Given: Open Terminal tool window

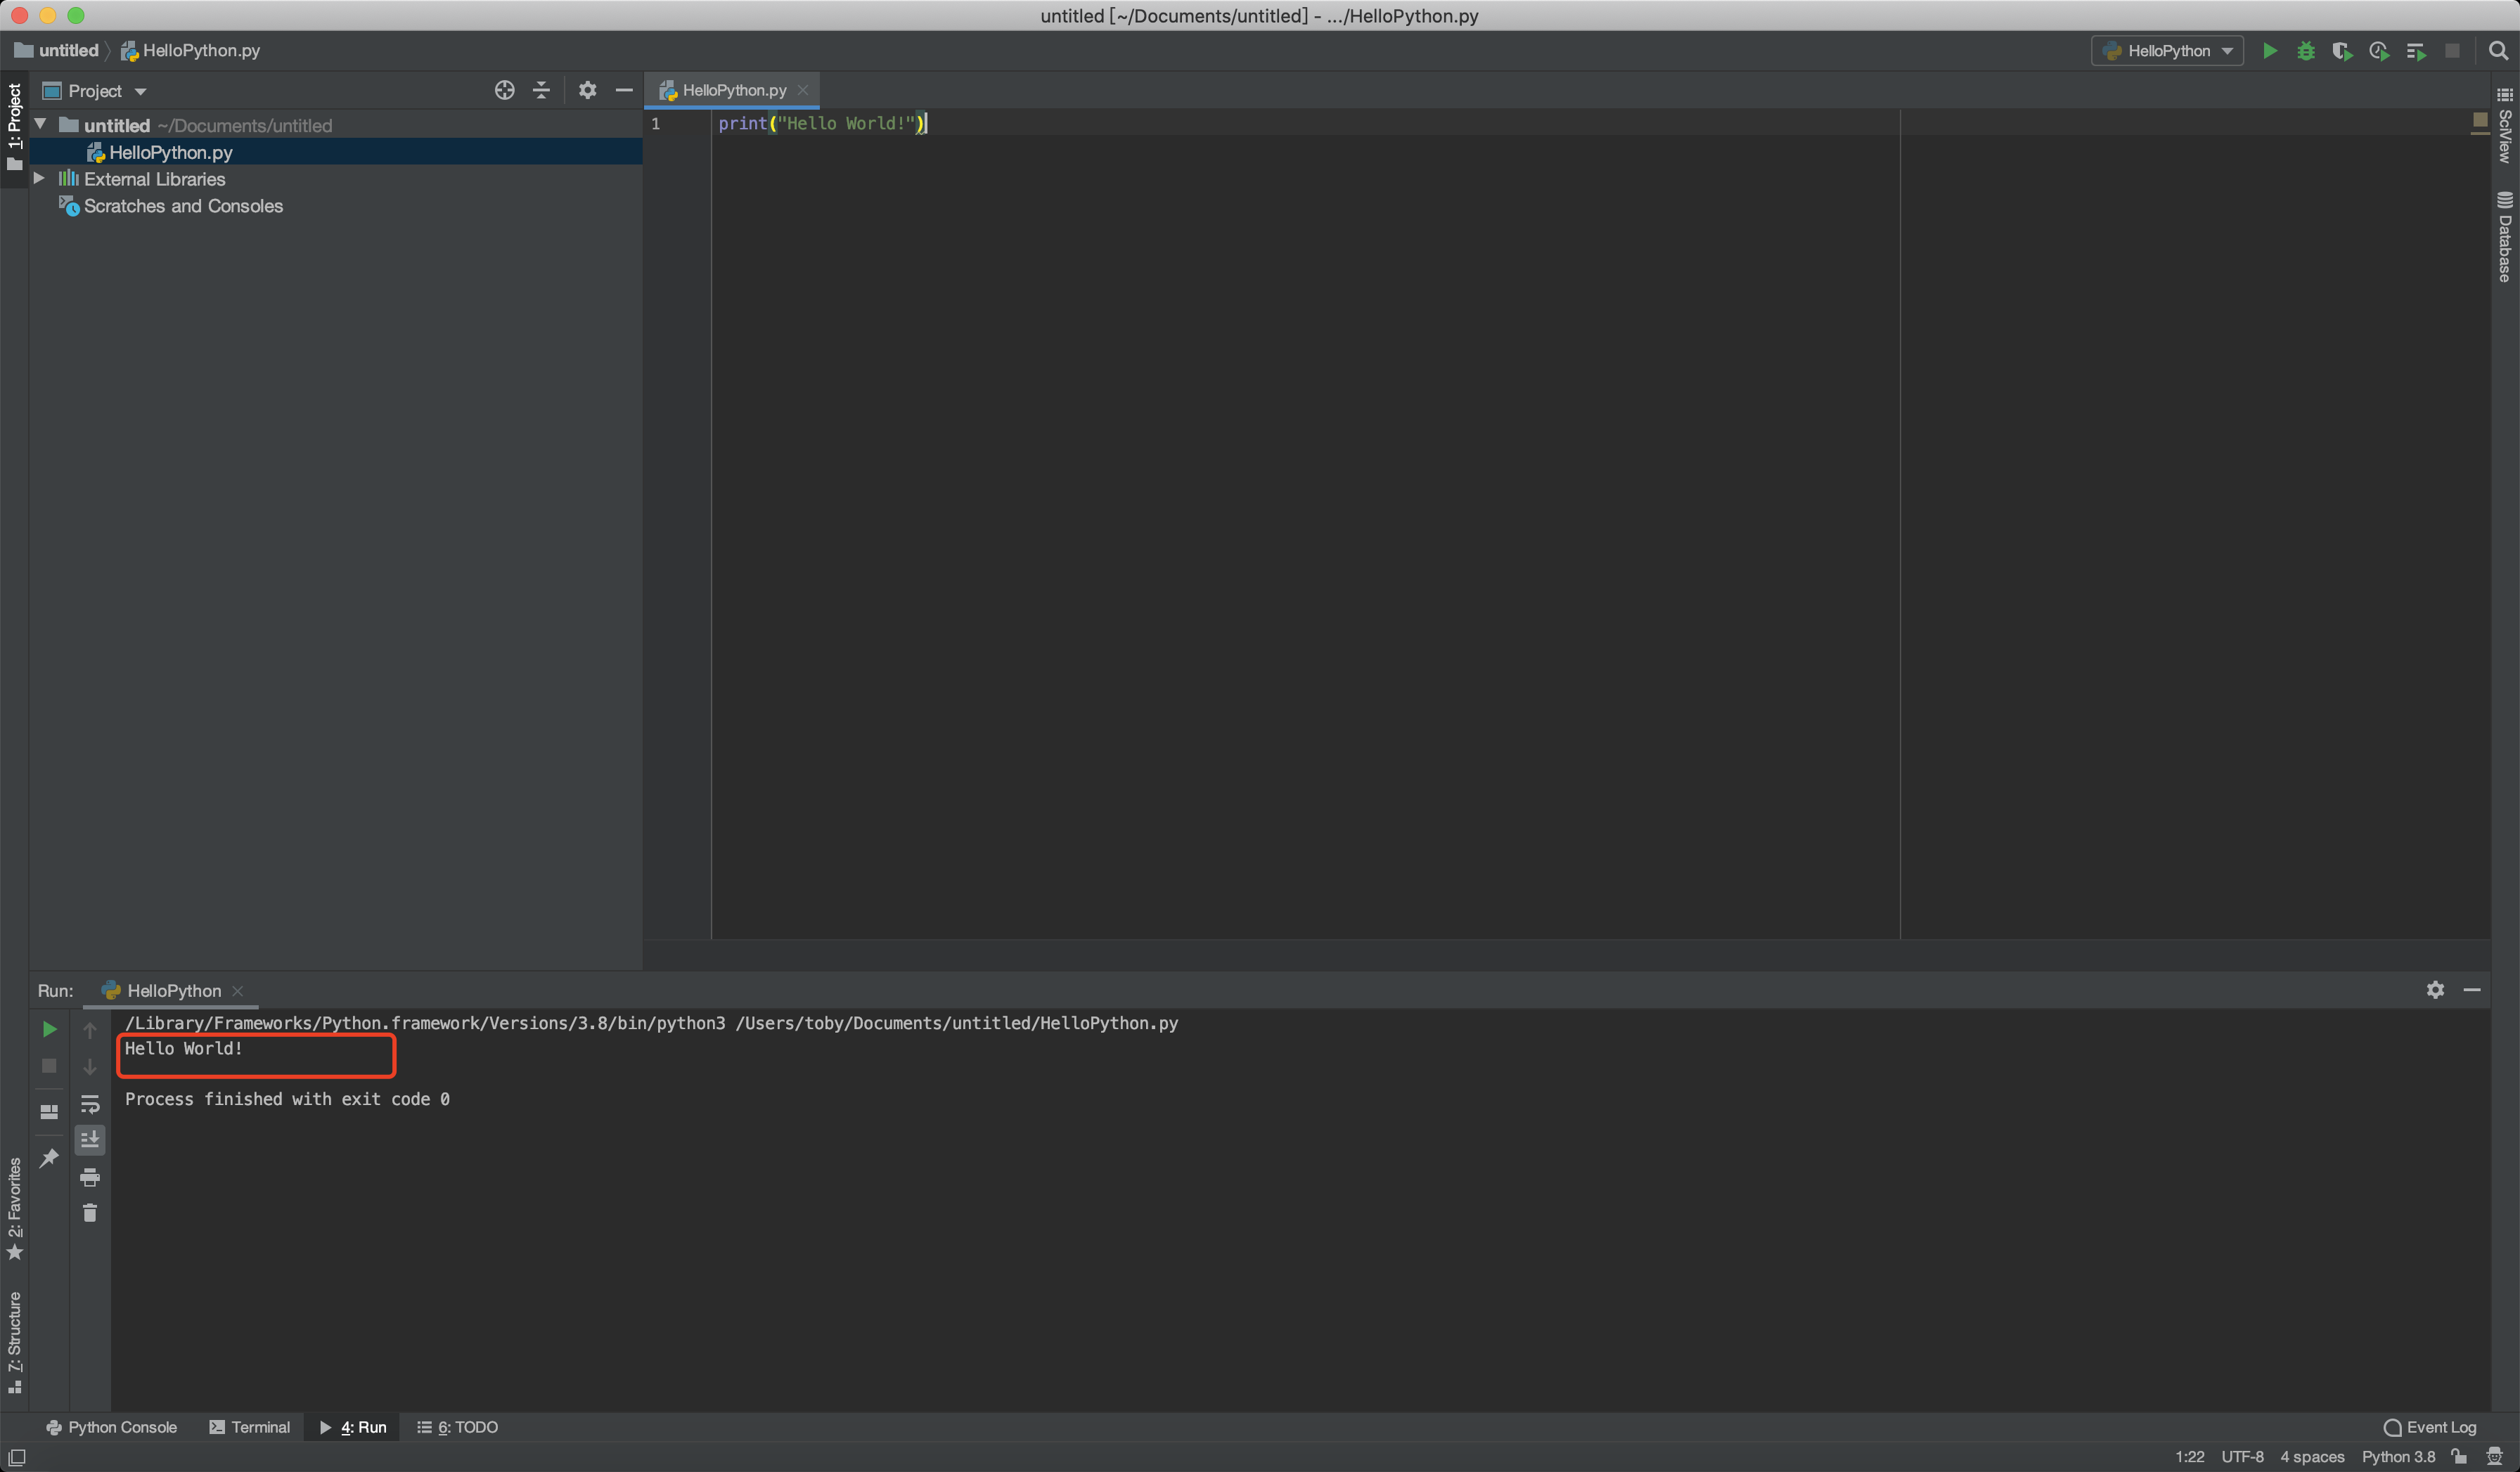Looking at the screenshot, I should pos(250,1427).
